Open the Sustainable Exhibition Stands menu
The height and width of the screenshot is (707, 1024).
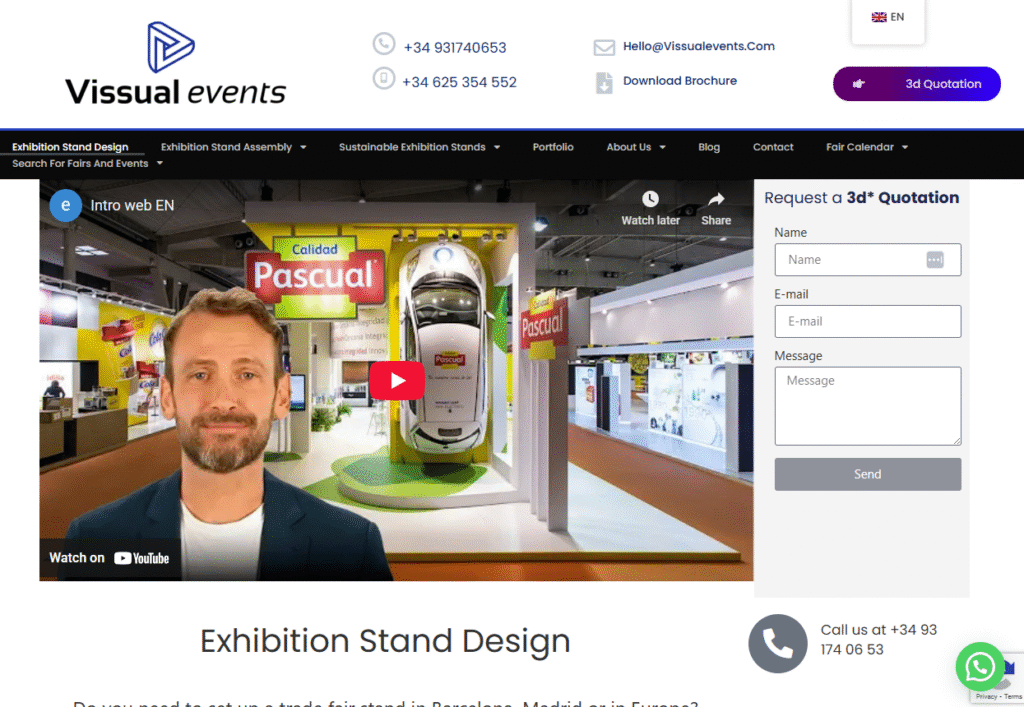click(x=412, y=147)
